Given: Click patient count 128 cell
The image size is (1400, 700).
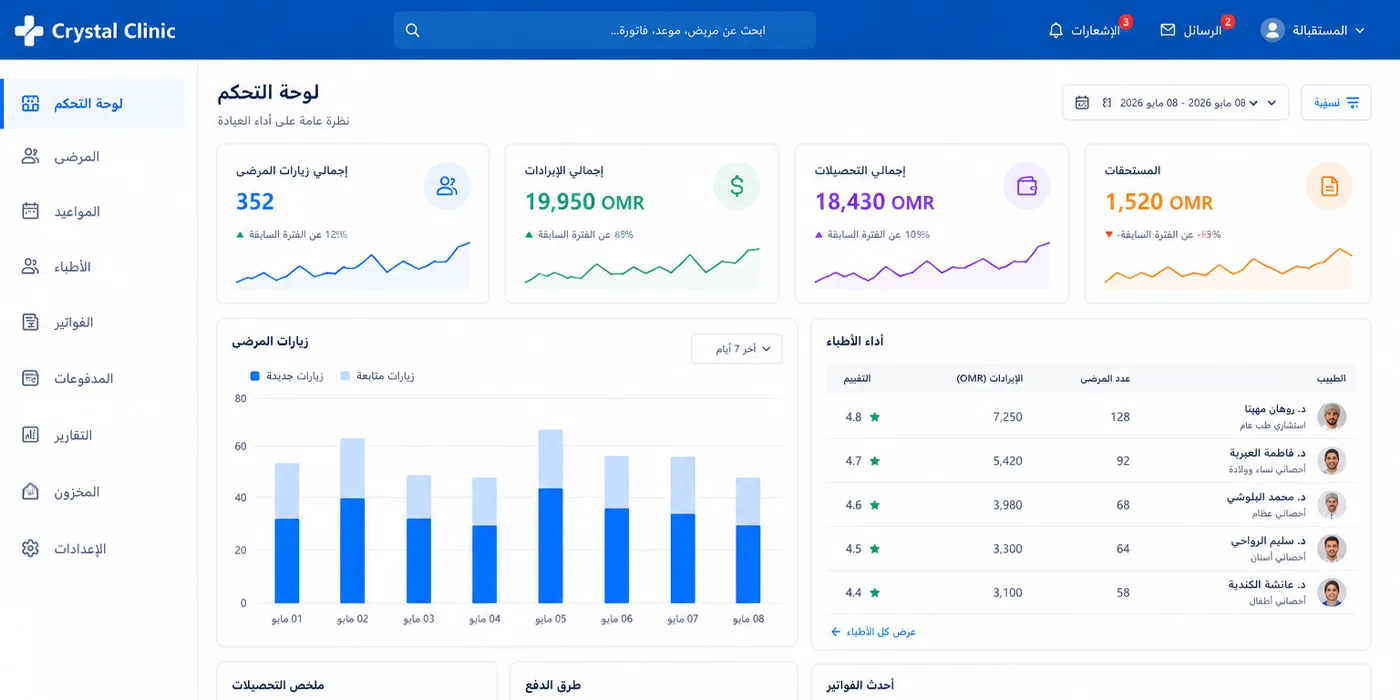Looking at the screenshot, I should click(x=1120, y=417).
